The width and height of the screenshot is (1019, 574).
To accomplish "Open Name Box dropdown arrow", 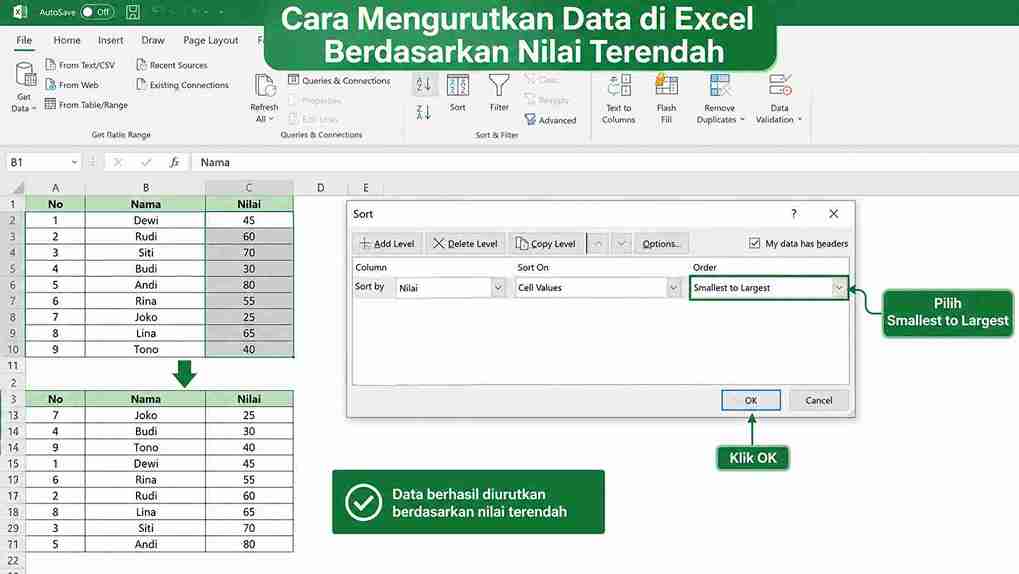I will 74,163.
